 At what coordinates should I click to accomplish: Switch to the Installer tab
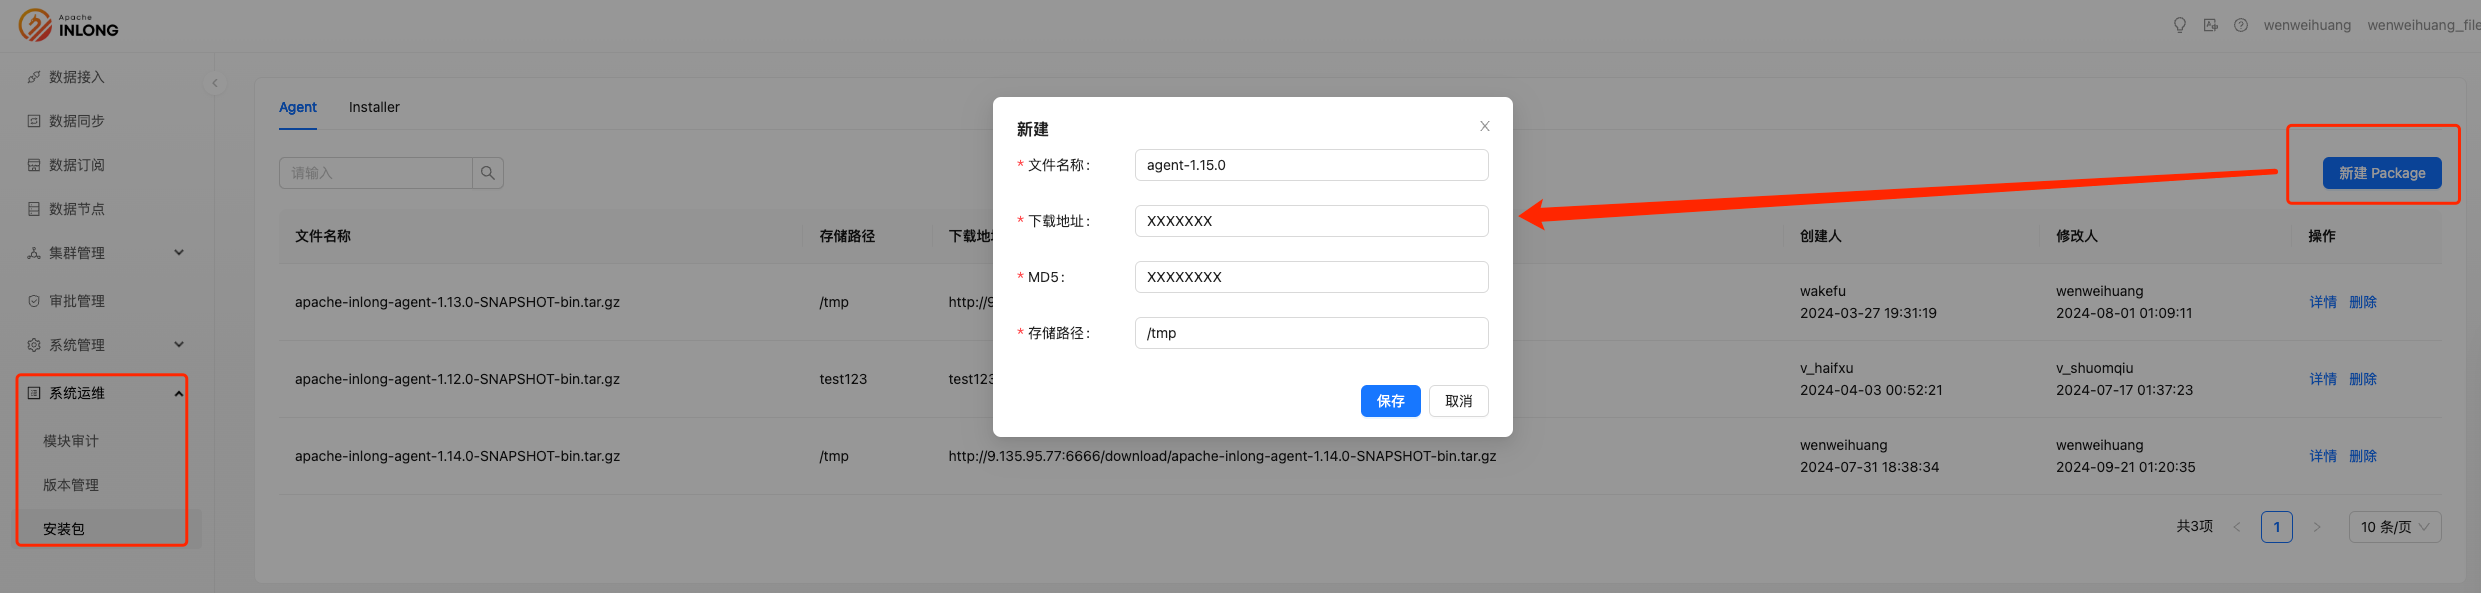pos(374,107)
